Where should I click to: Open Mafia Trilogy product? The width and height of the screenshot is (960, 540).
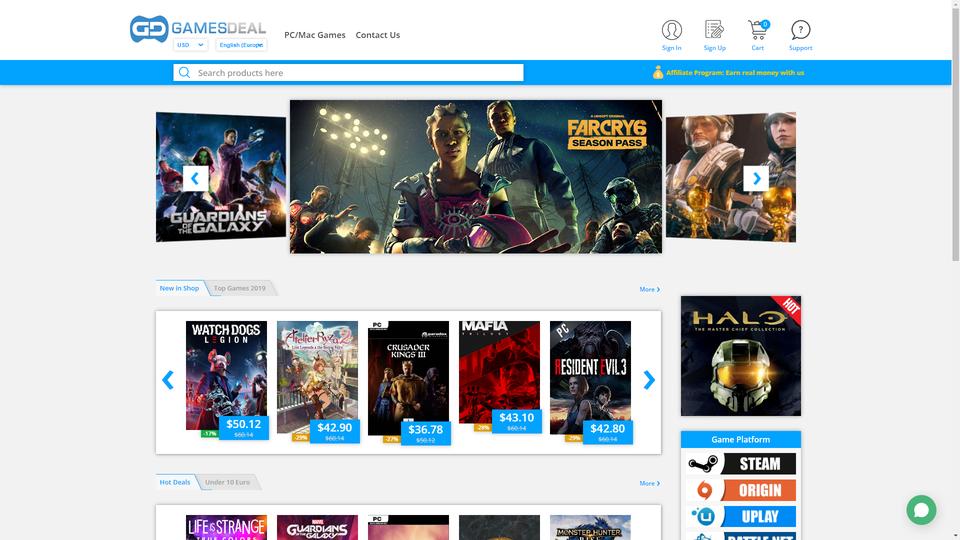[x=500, y=372]
